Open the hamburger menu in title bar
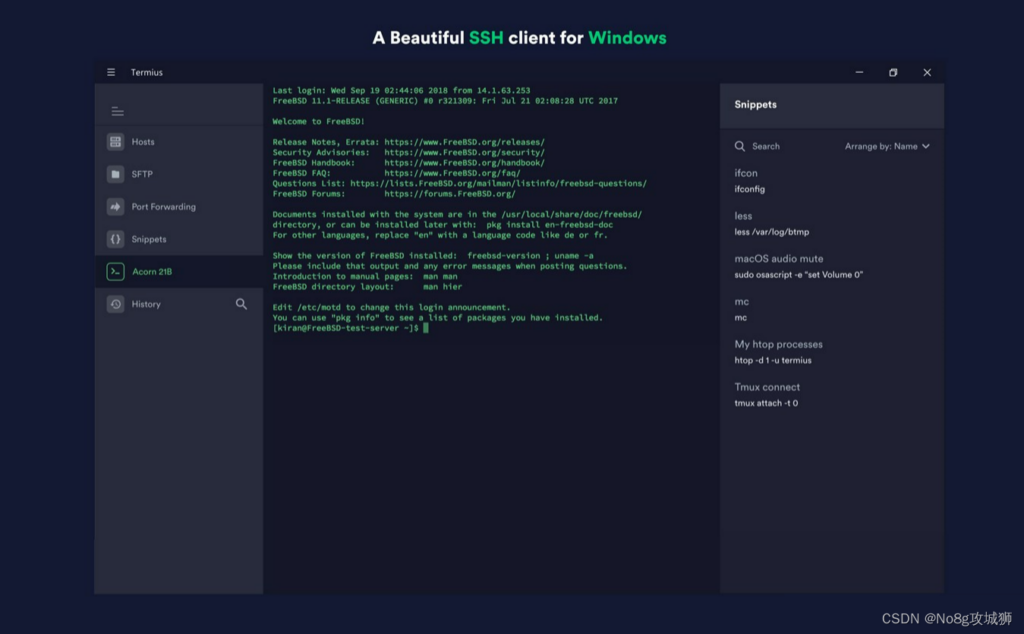 point(111,72)
